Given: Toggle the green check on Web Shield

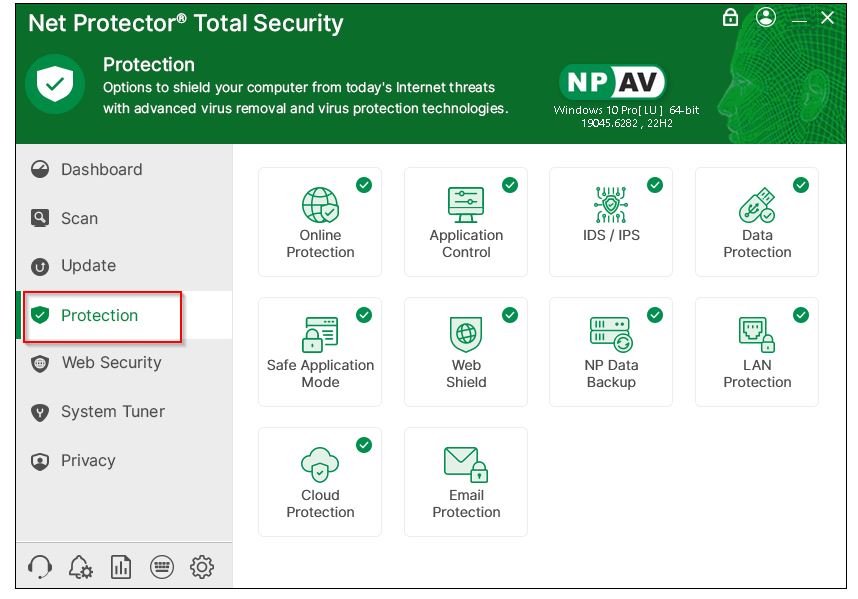Looking at the screenshot, I should coord(510,315).
